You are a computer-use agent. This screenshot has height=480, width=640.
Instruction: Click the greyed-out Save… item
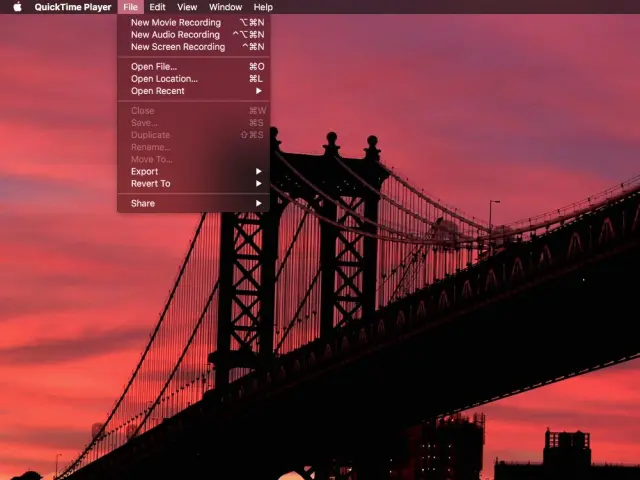[x=193, y=123]
